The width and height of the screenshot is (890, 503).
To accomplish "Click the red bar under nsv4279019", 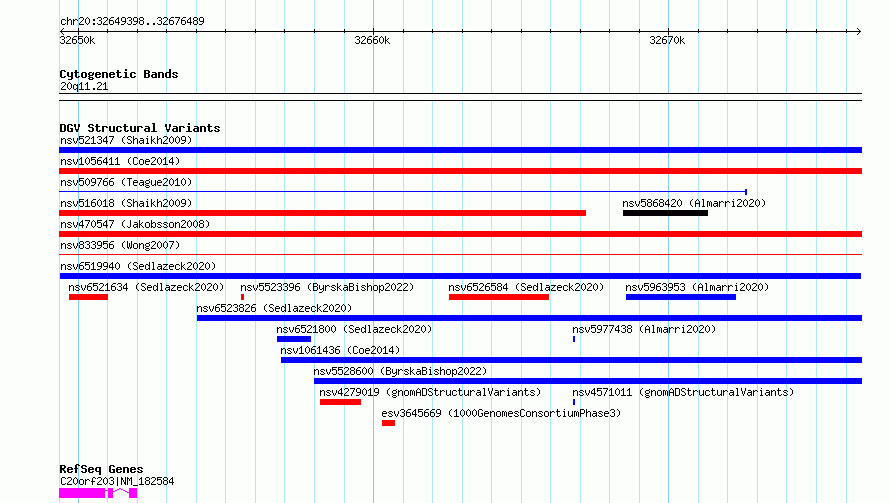I will coord(340,402).
